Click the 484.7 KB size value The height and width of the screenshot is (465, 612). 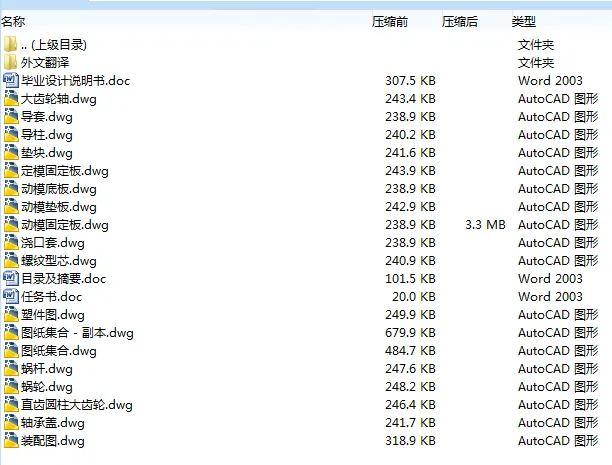point(410,350)
